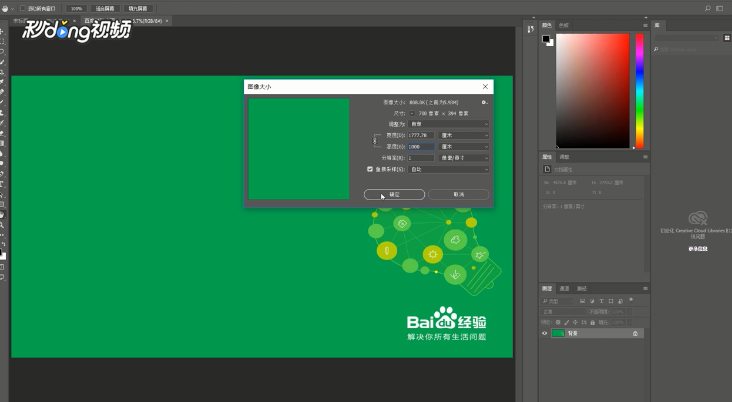732x402 pixels.
Task: Close the active document tab
Action: 167,21
